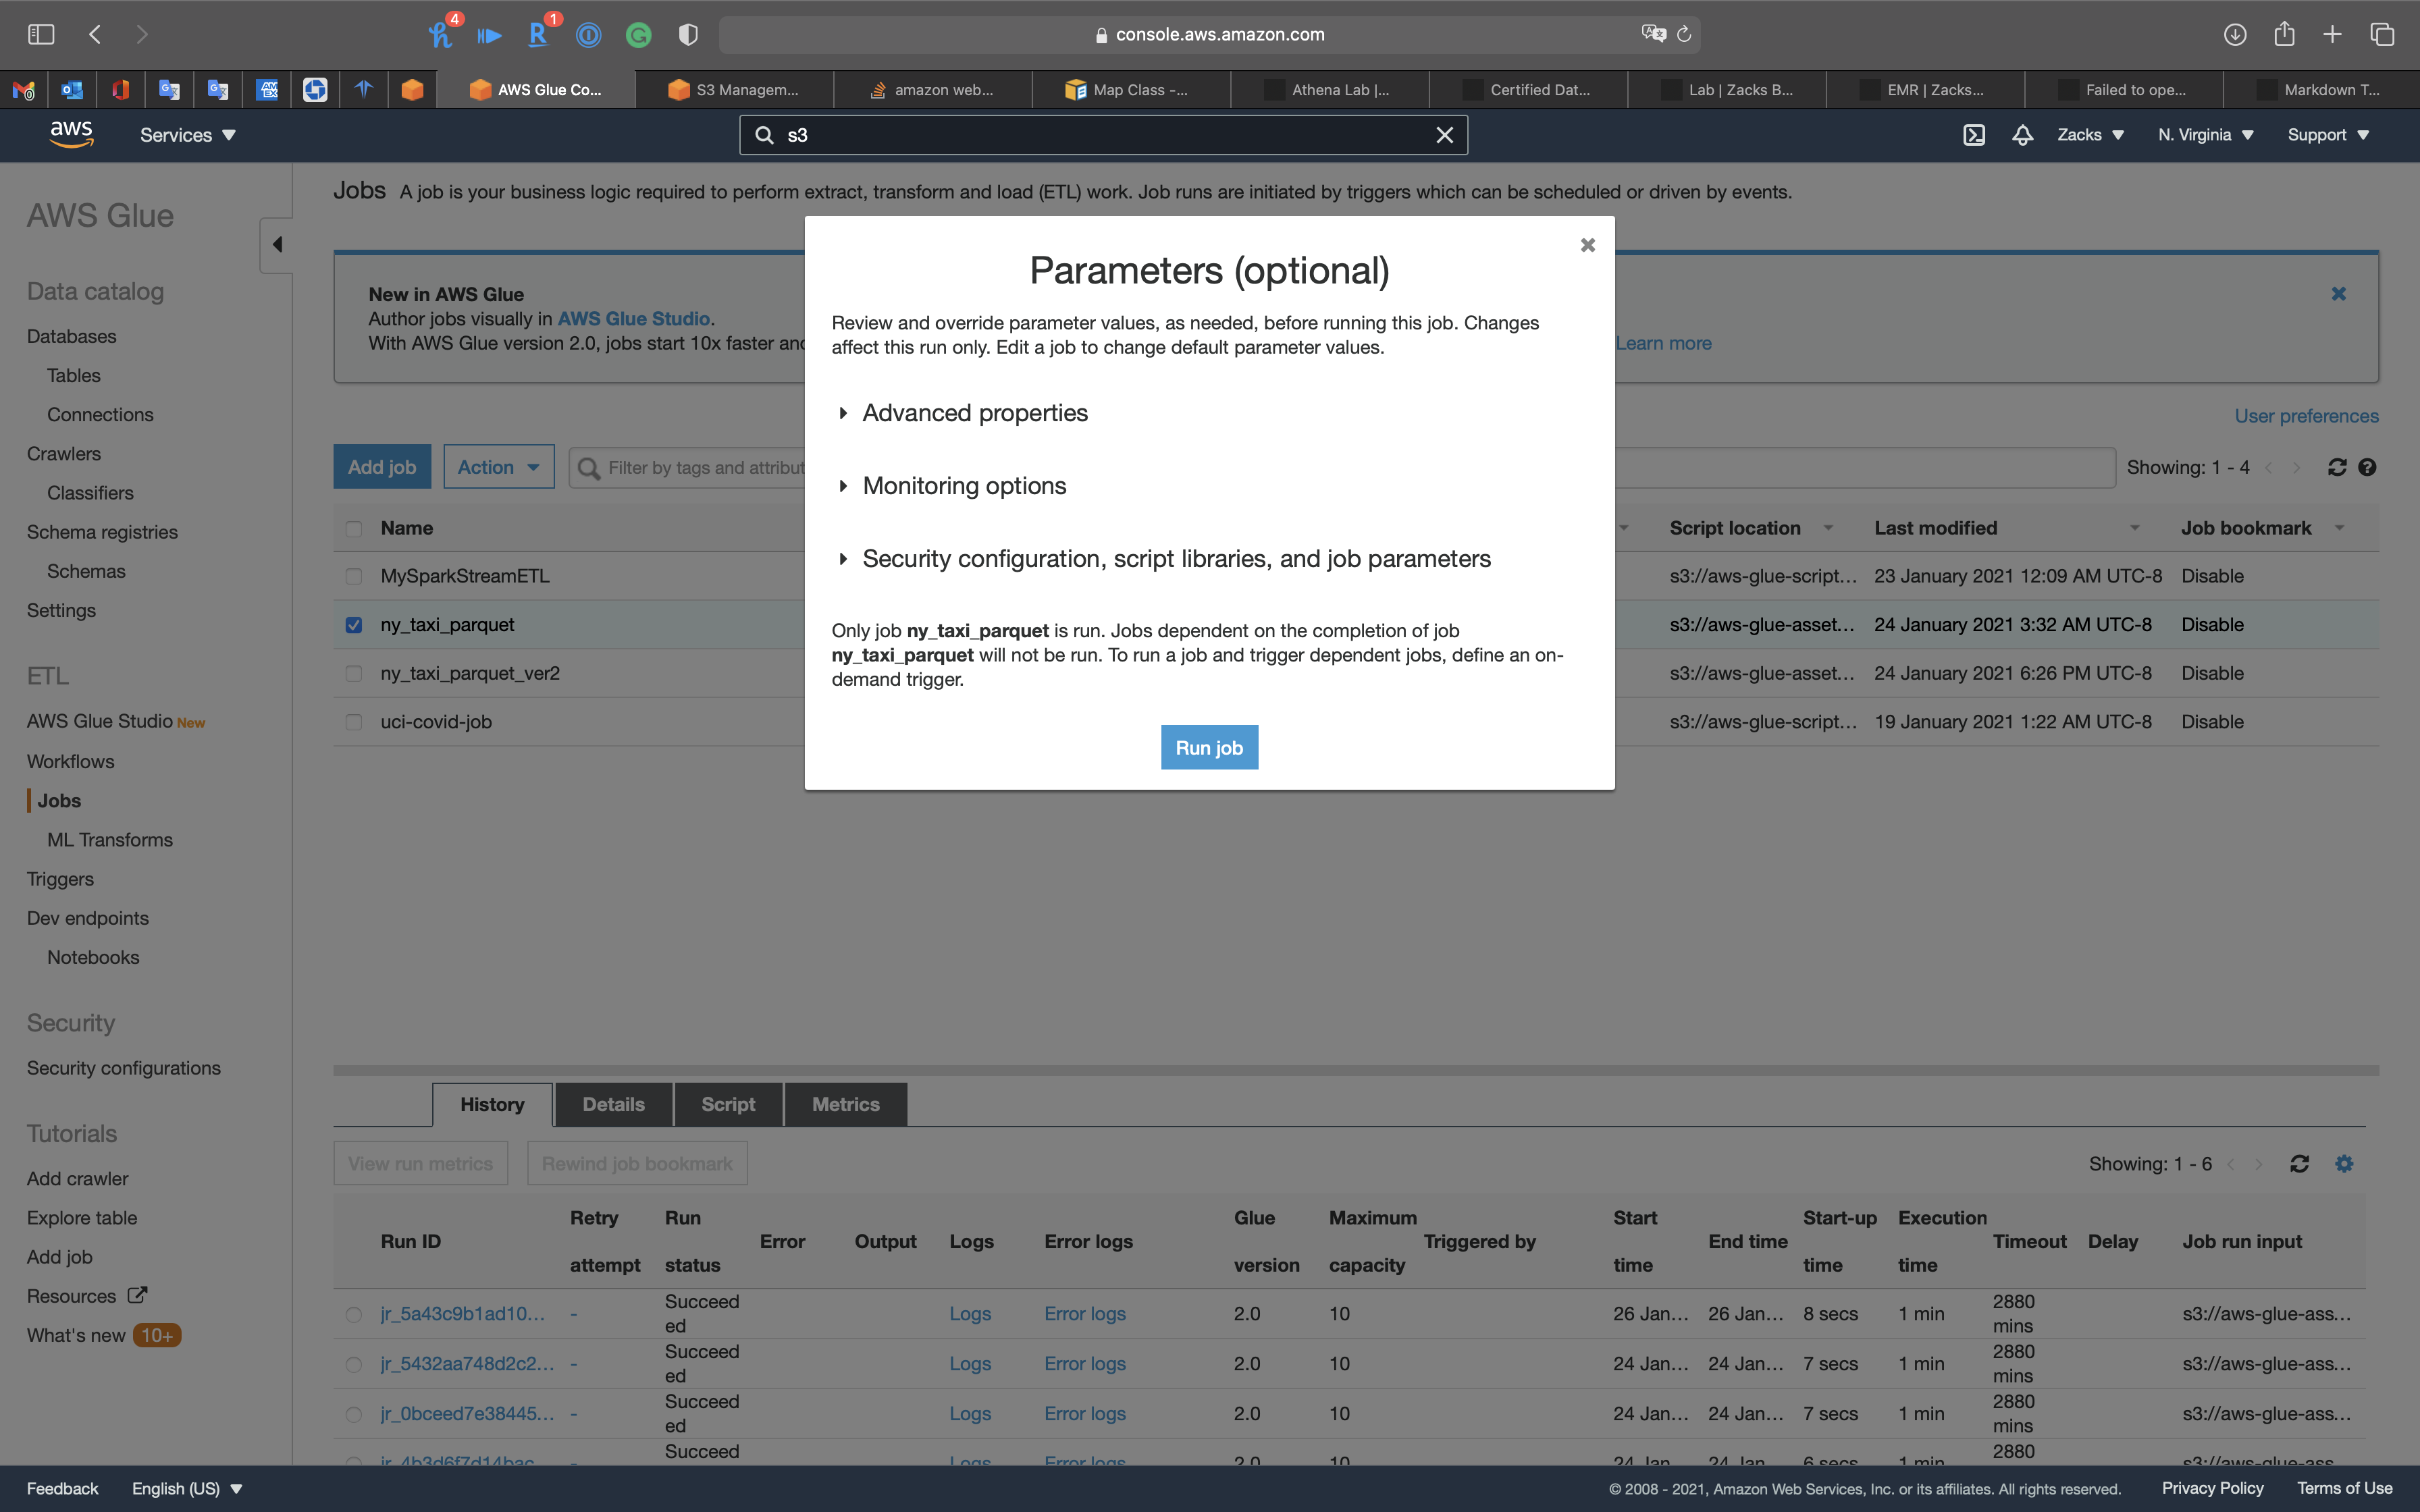Viewport: 2420px width, 1512px height.
Task: Collapse the AWS Glue sidebar
Action: tap(277, 245)
